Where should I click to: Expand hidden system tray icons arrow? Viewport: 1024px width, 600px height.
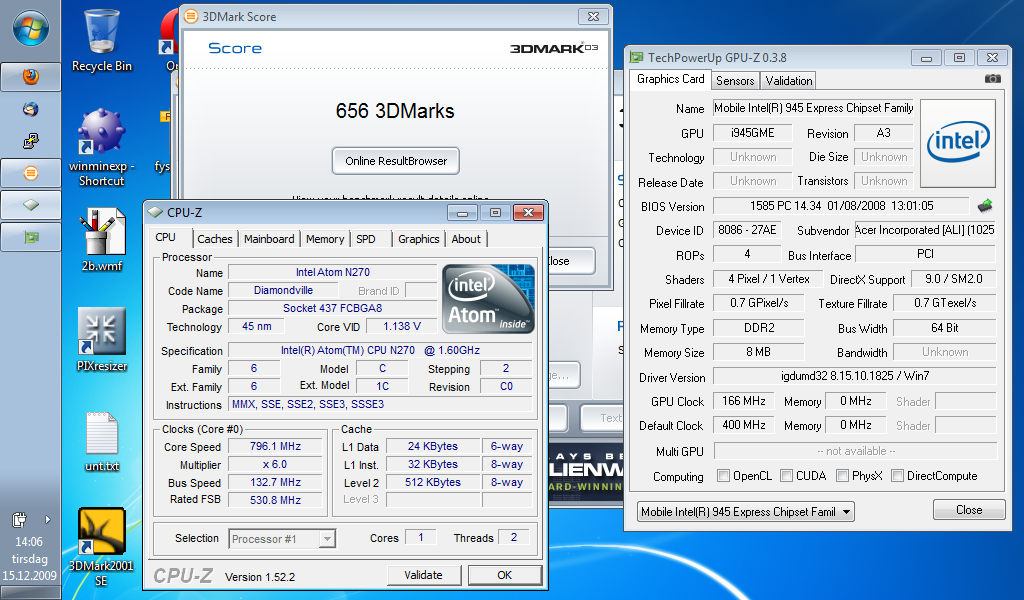(47, 520)
